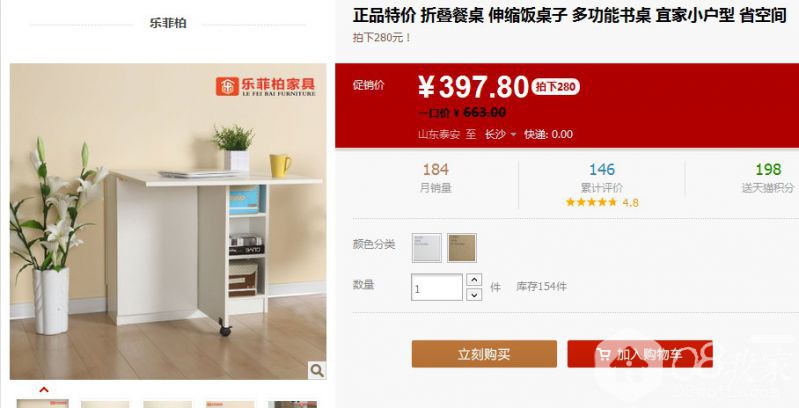Select the white color option swatch

[x=427, y=248]
